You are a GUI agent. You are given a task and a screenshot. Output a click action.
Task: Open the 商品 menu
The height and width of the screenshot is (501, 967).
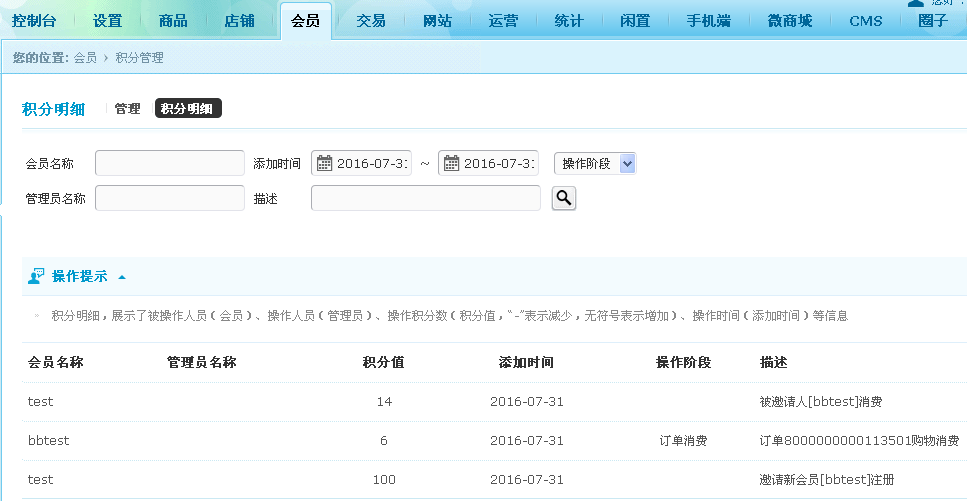(173, 21)
